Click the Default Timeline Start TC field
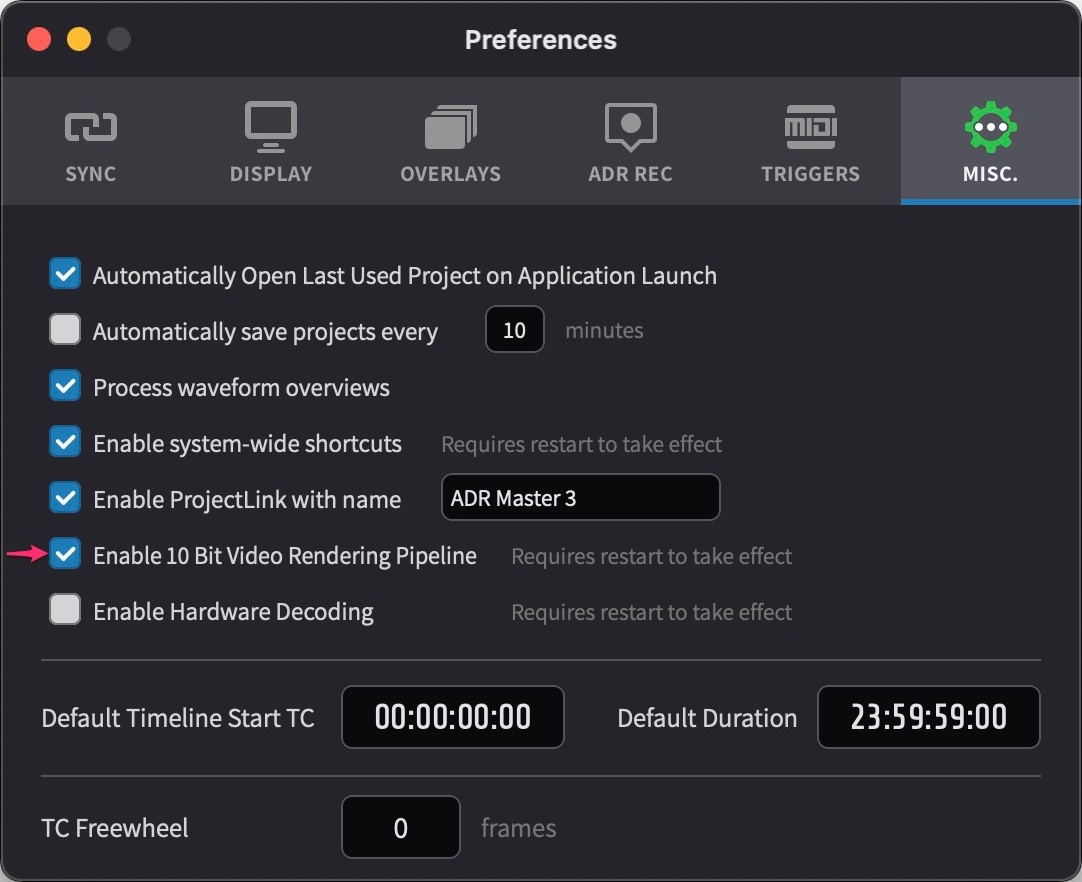This screenshot has height=882, width=1082. [x=453, y=717]
